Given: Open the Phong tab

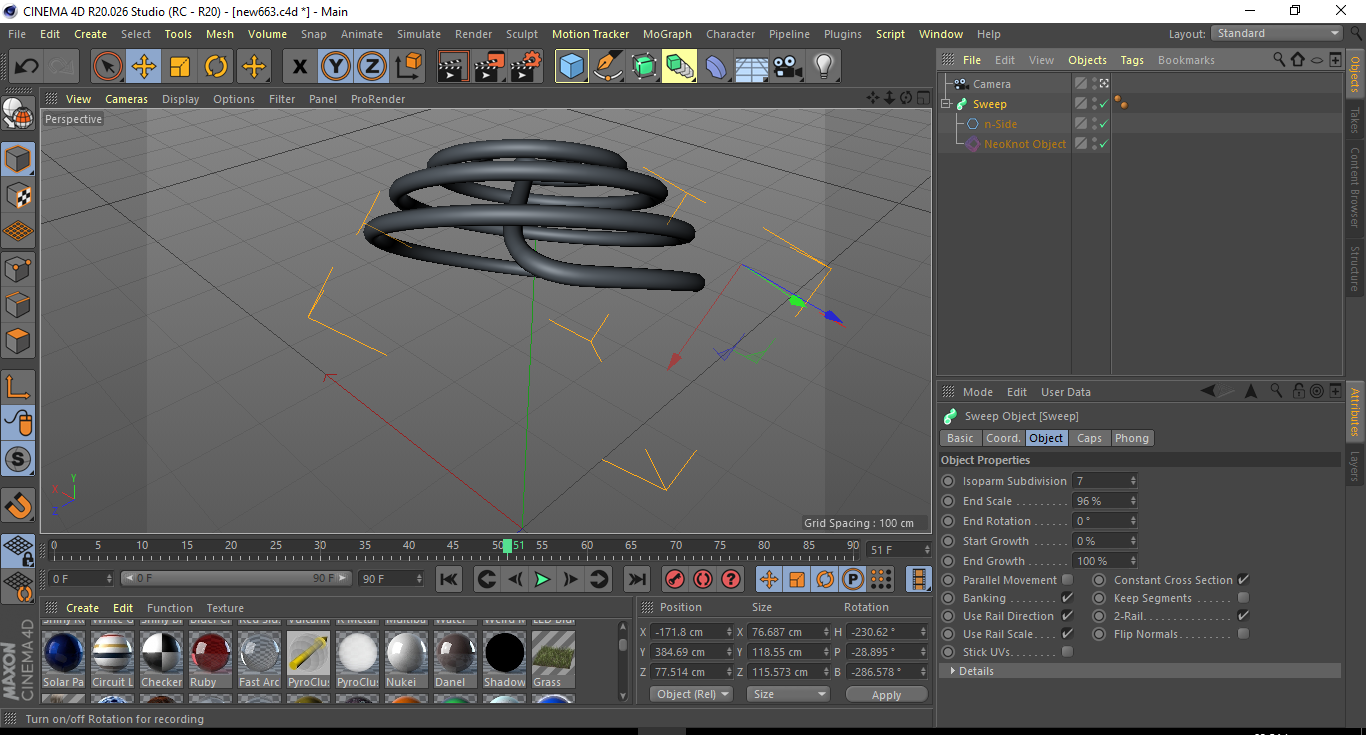Looking at the screenshot, I should pyautogui.click(x=1132, y=438).
